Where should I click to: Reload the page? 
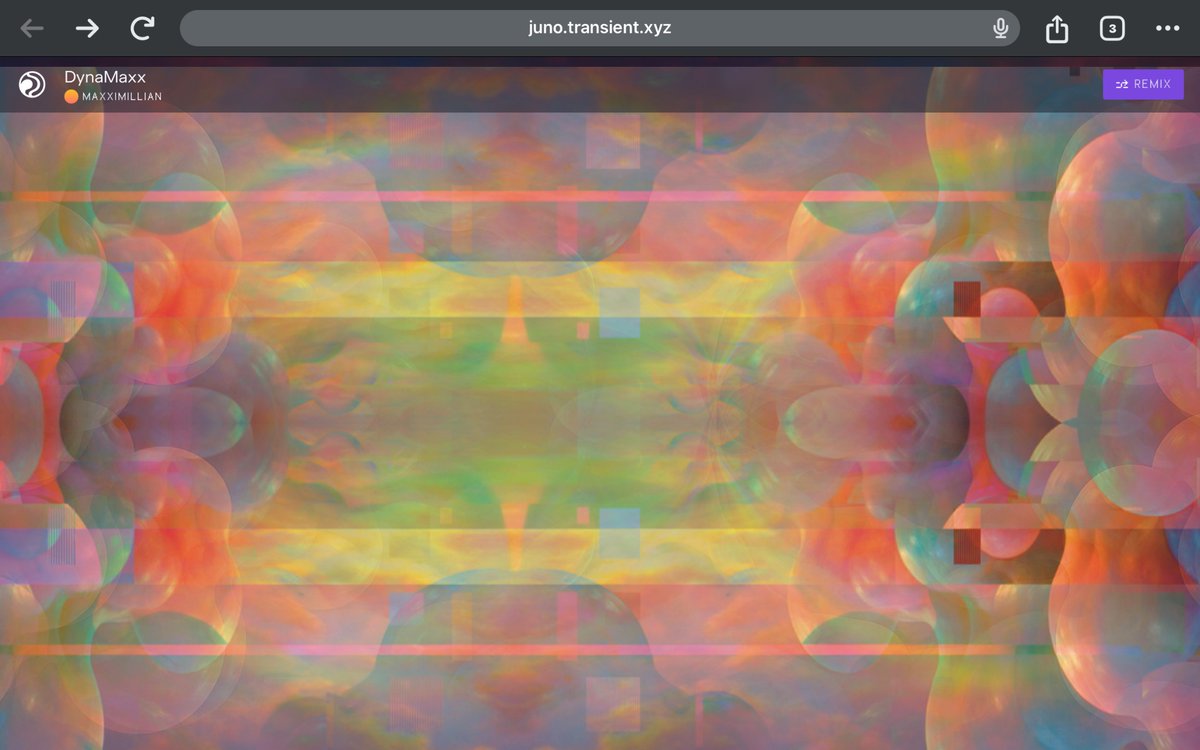pyautogui.click(x=143, y=28)
